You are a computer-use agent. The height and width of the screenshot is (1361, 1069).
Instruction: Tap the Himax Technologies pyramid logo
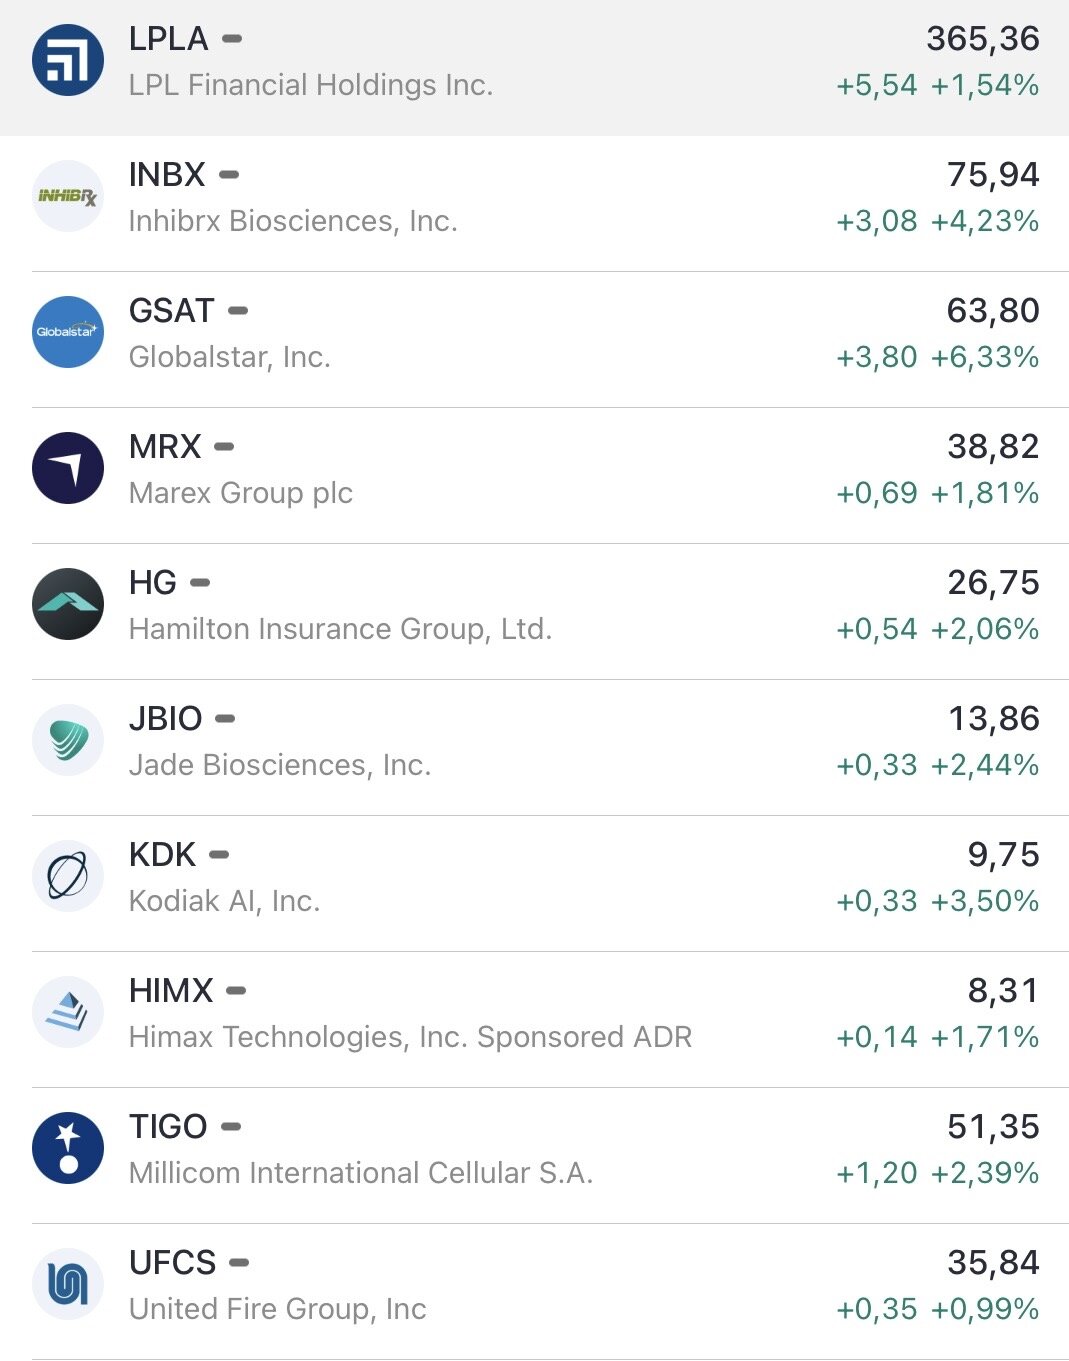[68, 1012]
